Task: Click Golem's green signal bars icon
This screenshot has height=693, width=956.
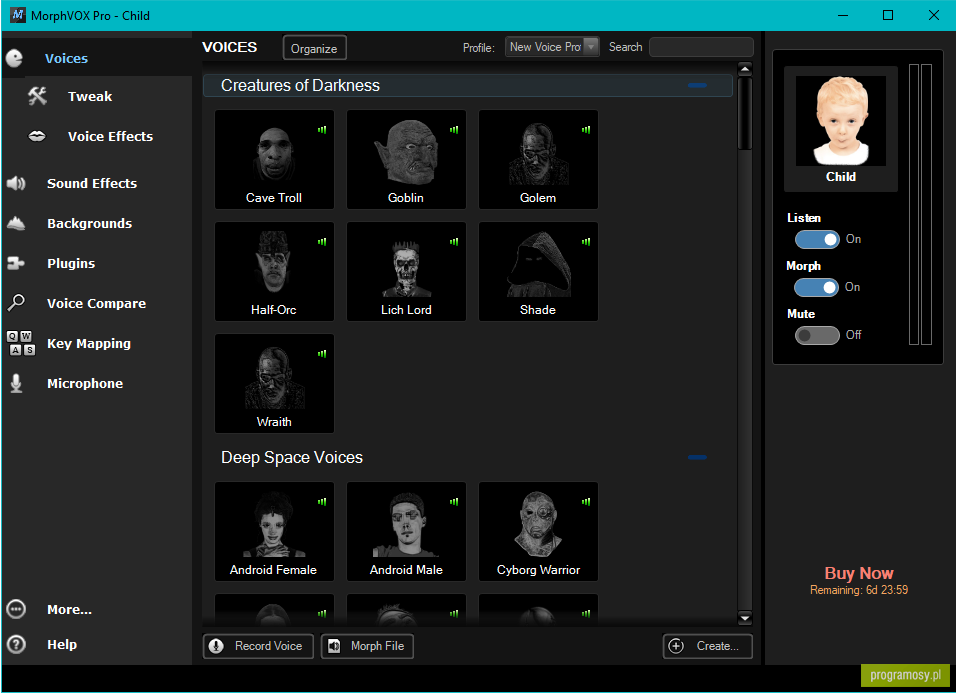Action: click(586, 129)
